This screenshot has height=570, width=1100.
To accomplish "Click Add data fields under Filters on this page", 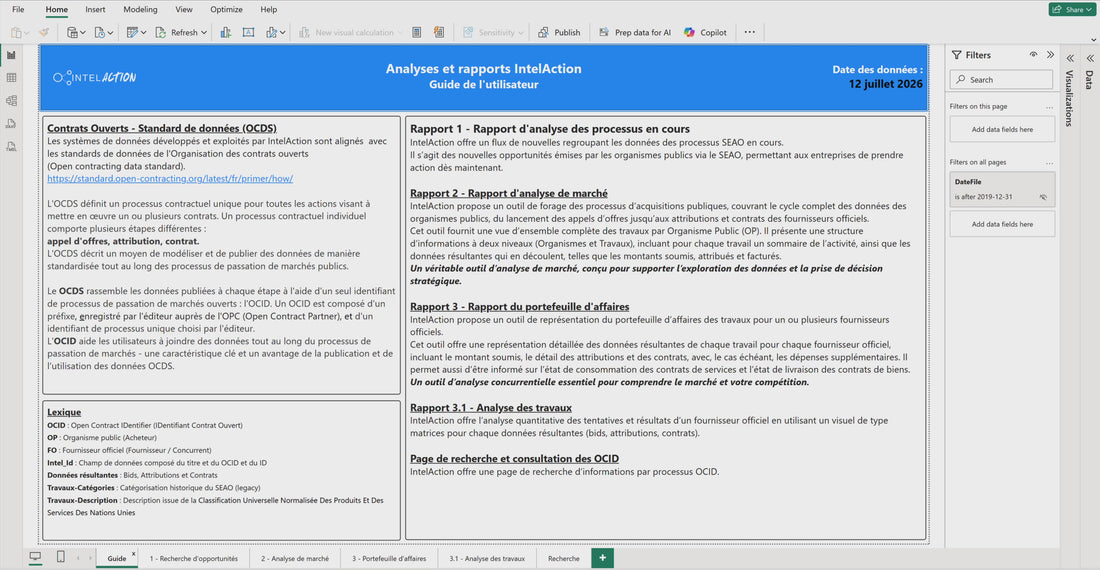I will [1002, 129].
